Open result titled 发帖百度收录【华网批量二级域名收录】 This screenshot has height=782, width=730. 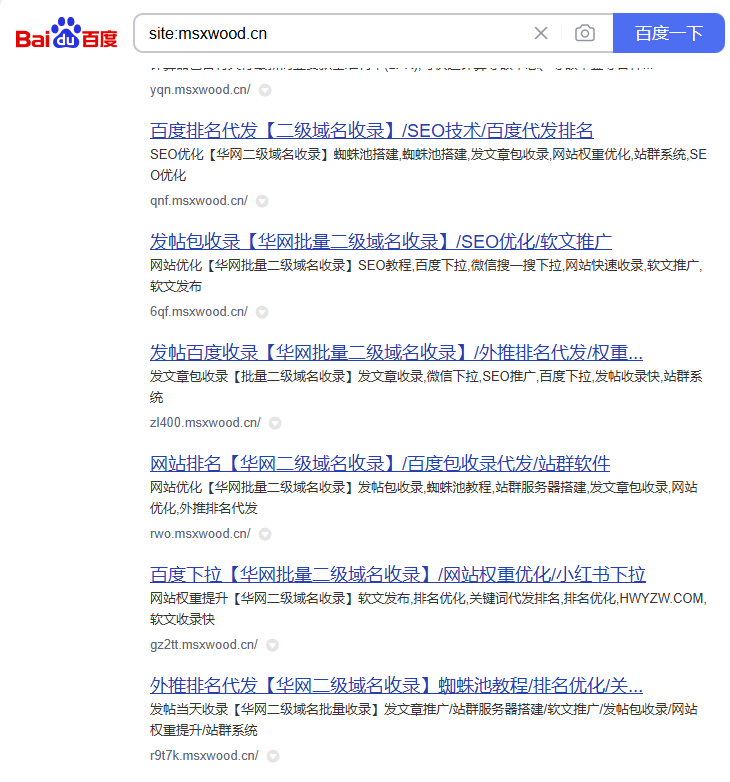coord(396,353)
